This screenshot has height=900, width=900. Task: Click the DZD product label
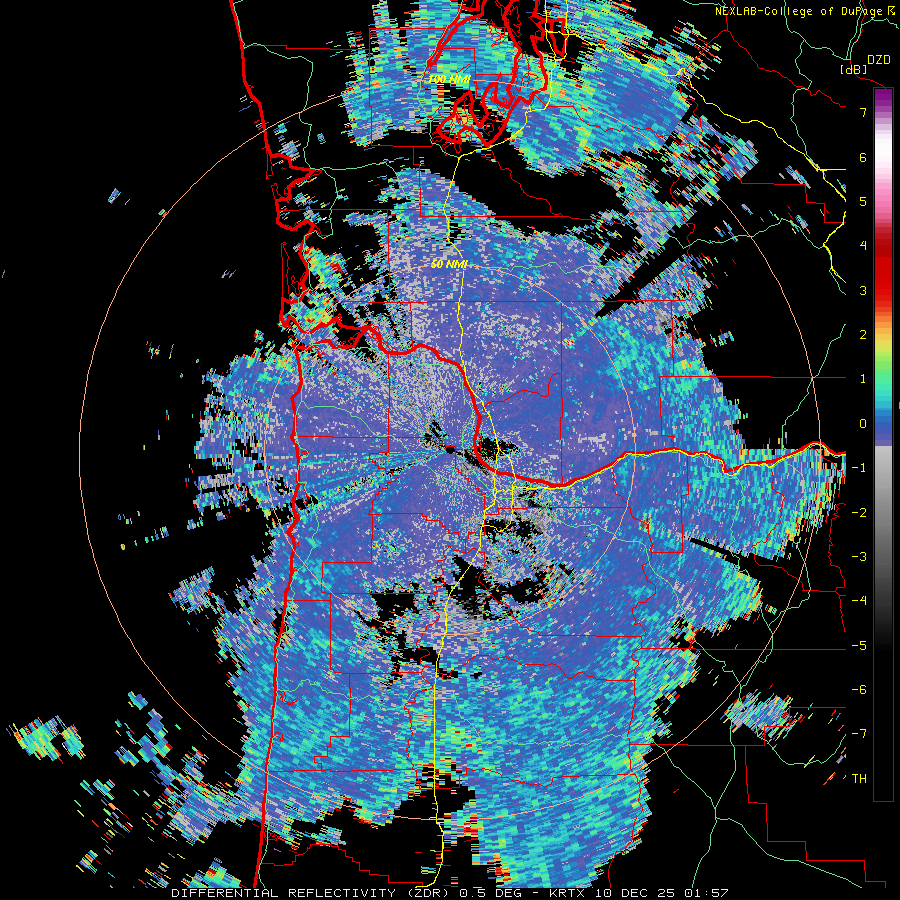click(878, 60)
